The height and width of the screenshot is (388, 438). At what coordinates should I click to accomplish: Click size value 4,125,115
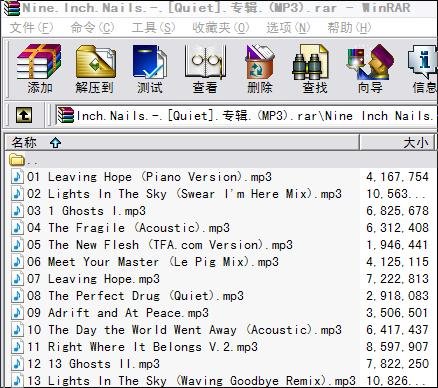(x=397, y=262)
